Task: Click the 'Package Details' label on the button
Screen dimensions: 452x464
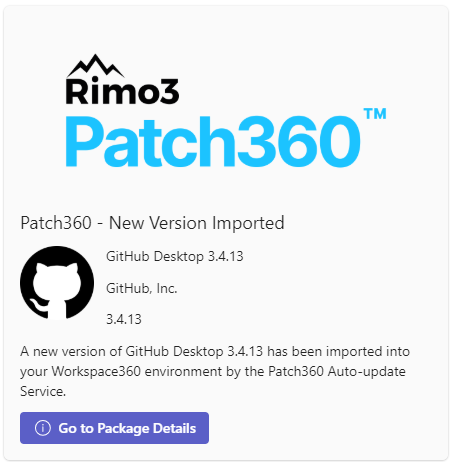Action: [147, 428]
